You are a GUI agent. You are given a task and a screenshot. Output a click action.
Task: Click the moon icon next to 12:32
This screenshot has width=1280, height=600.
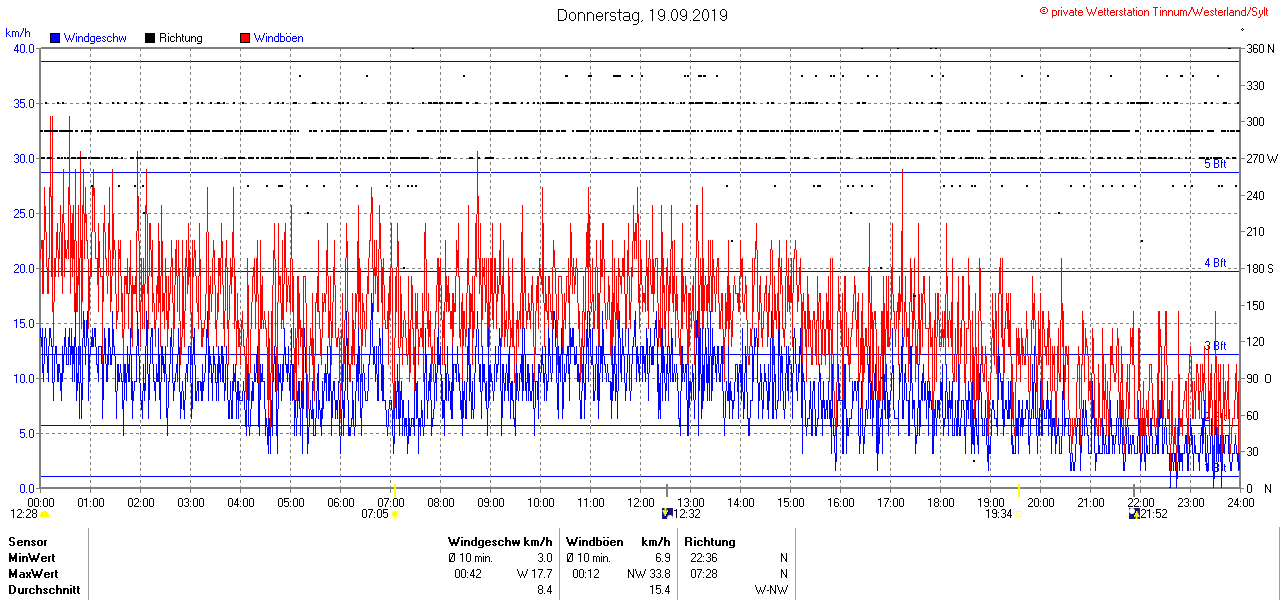(x=667, y=514)
